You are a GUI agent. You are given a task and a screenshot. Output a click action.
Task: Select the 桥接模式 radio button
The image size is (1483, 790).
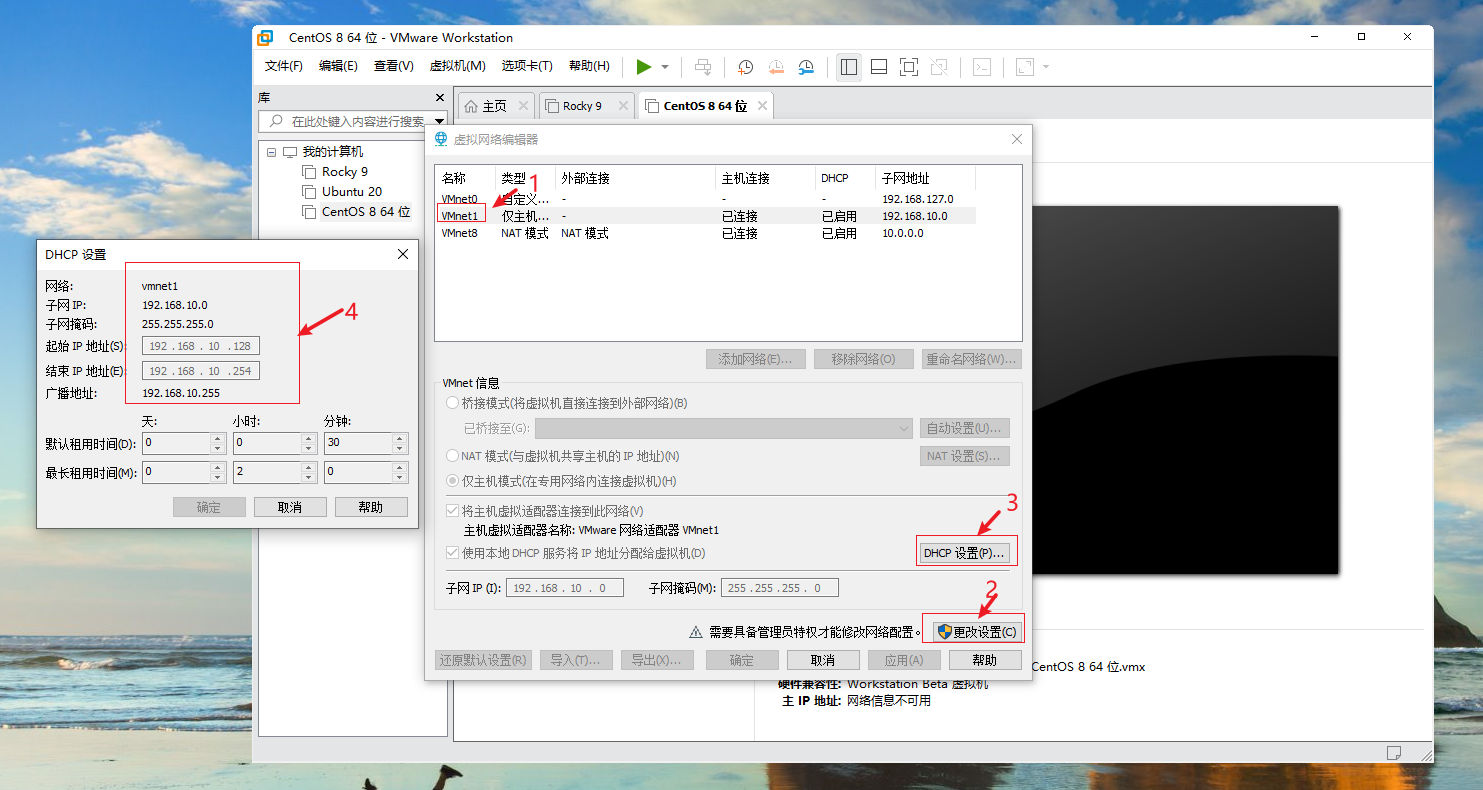click(453, 403)
